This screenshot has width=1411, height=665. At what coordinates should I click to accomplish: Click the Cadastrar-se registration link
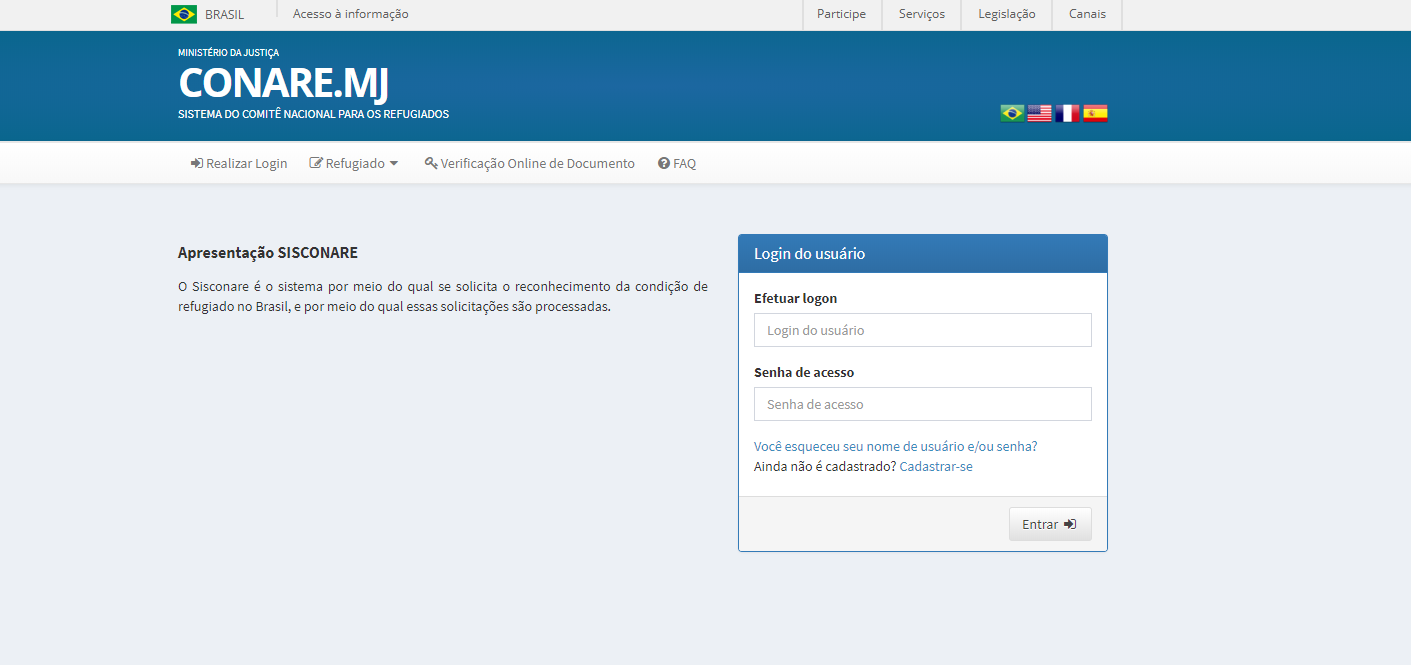tap(936, 466)
